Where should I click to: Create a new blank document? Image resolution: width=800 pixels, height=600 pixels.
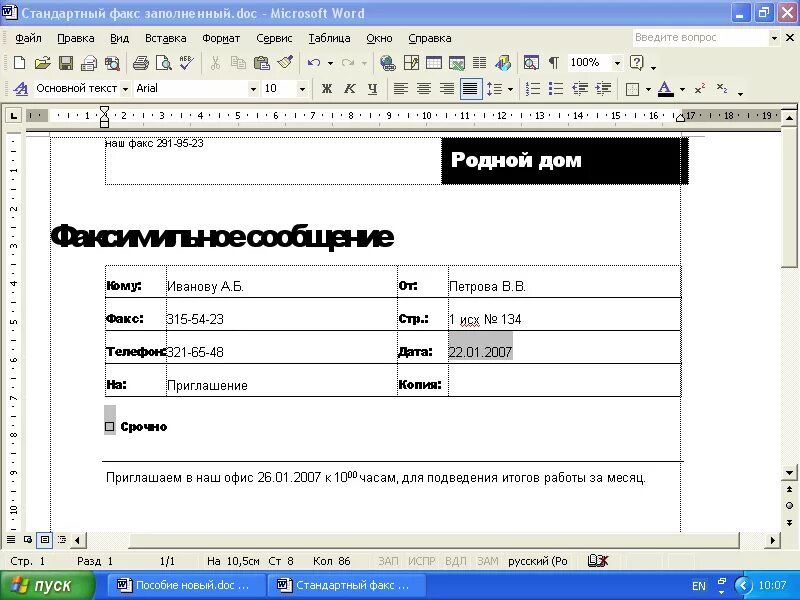(x=19, y=63)
